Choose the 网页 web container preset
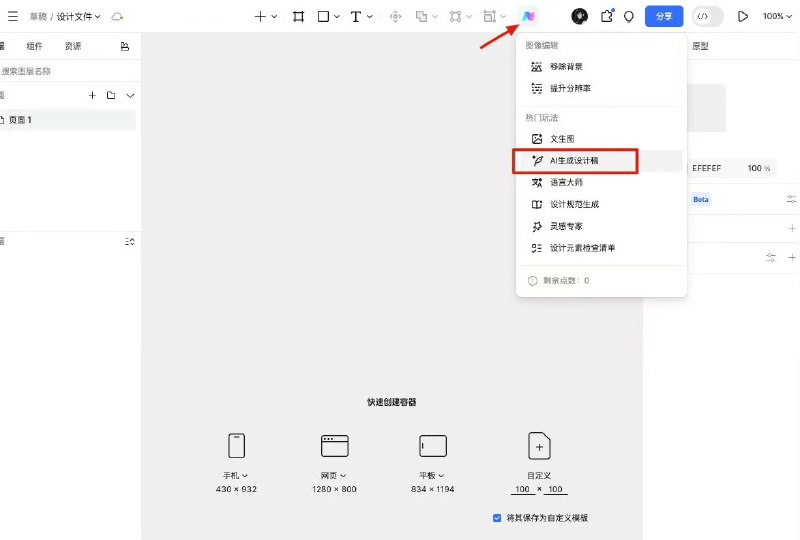This screenshot has height=540, width=800. [x=335, y=446]
